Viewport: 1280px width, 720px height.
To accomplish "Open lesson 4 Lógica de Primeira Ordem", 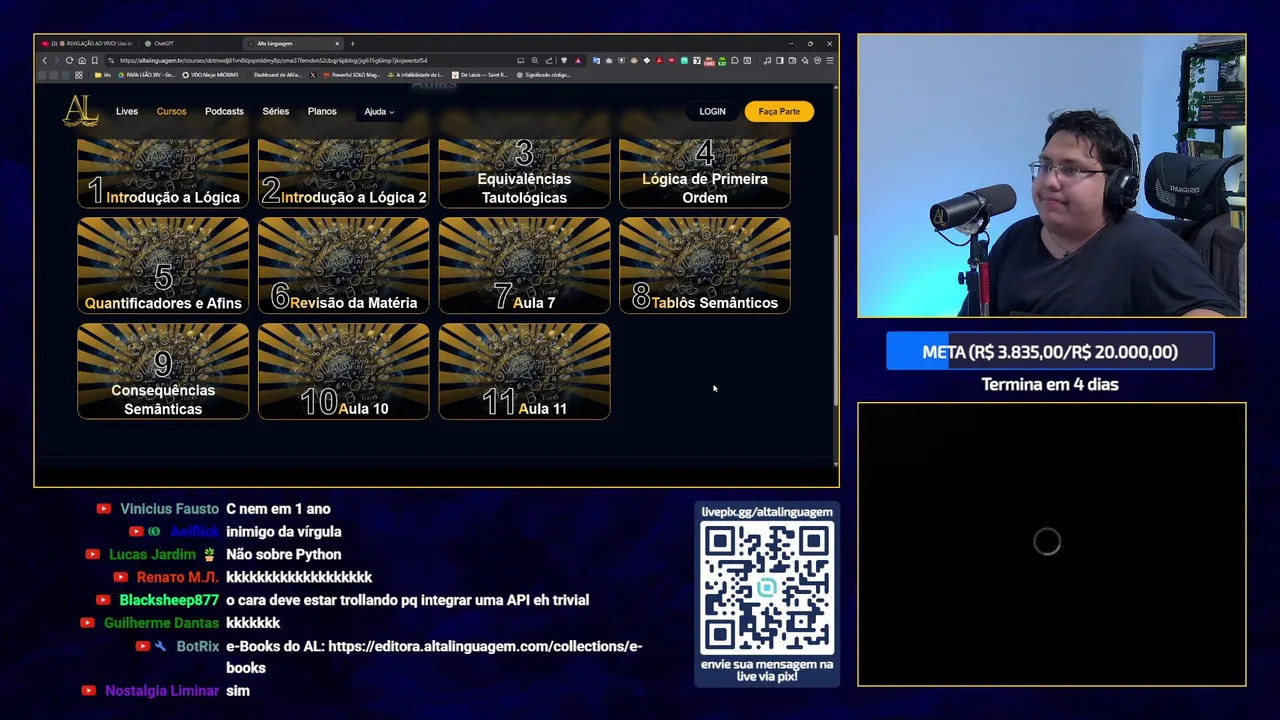I will (705, 174).
